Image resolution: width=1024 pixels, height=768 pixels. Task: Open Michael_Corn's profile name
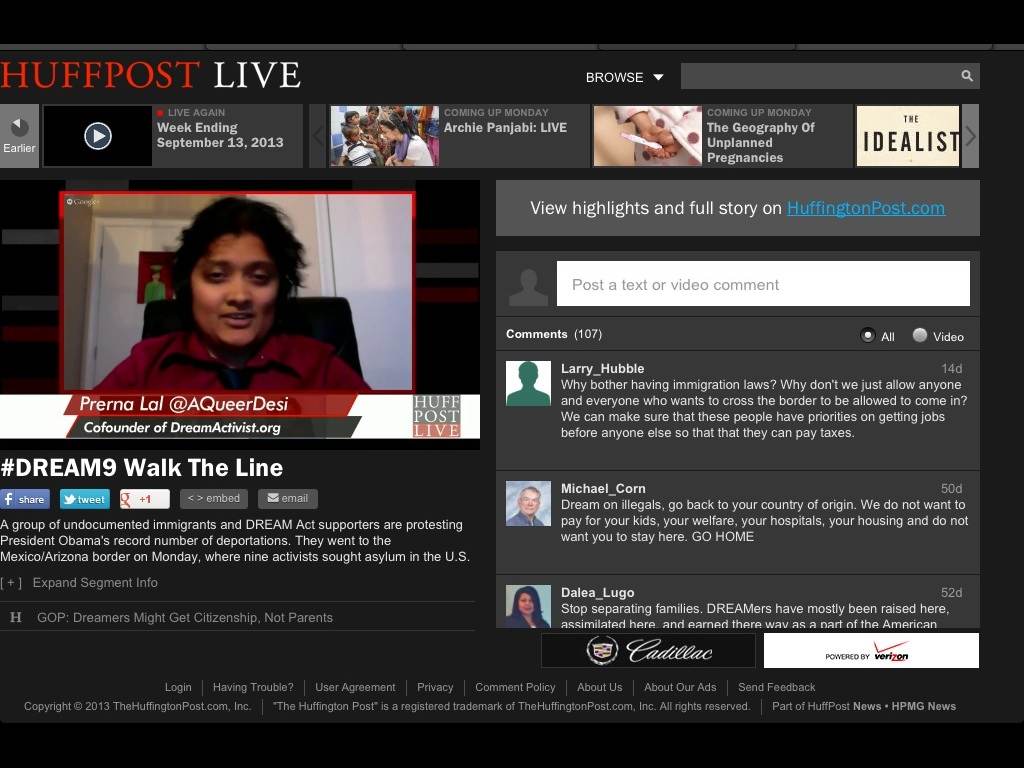point(603,488)
